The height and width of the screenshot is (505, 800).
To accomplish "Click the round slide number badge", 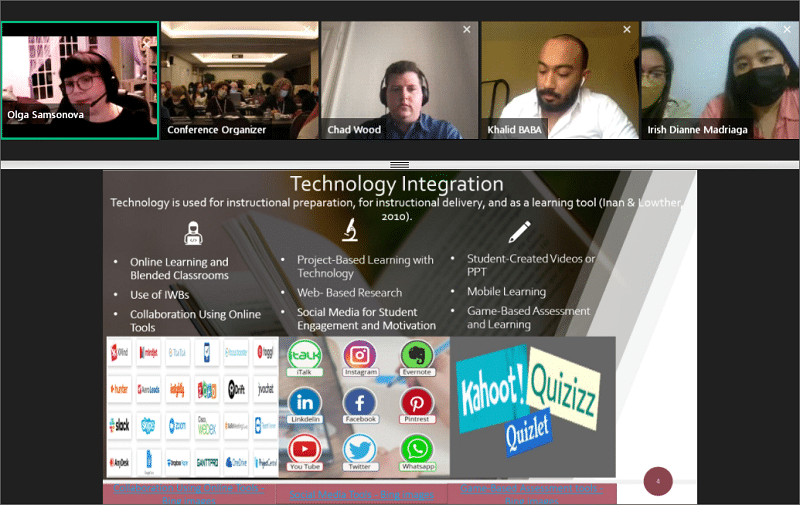I will pos(658,481).
